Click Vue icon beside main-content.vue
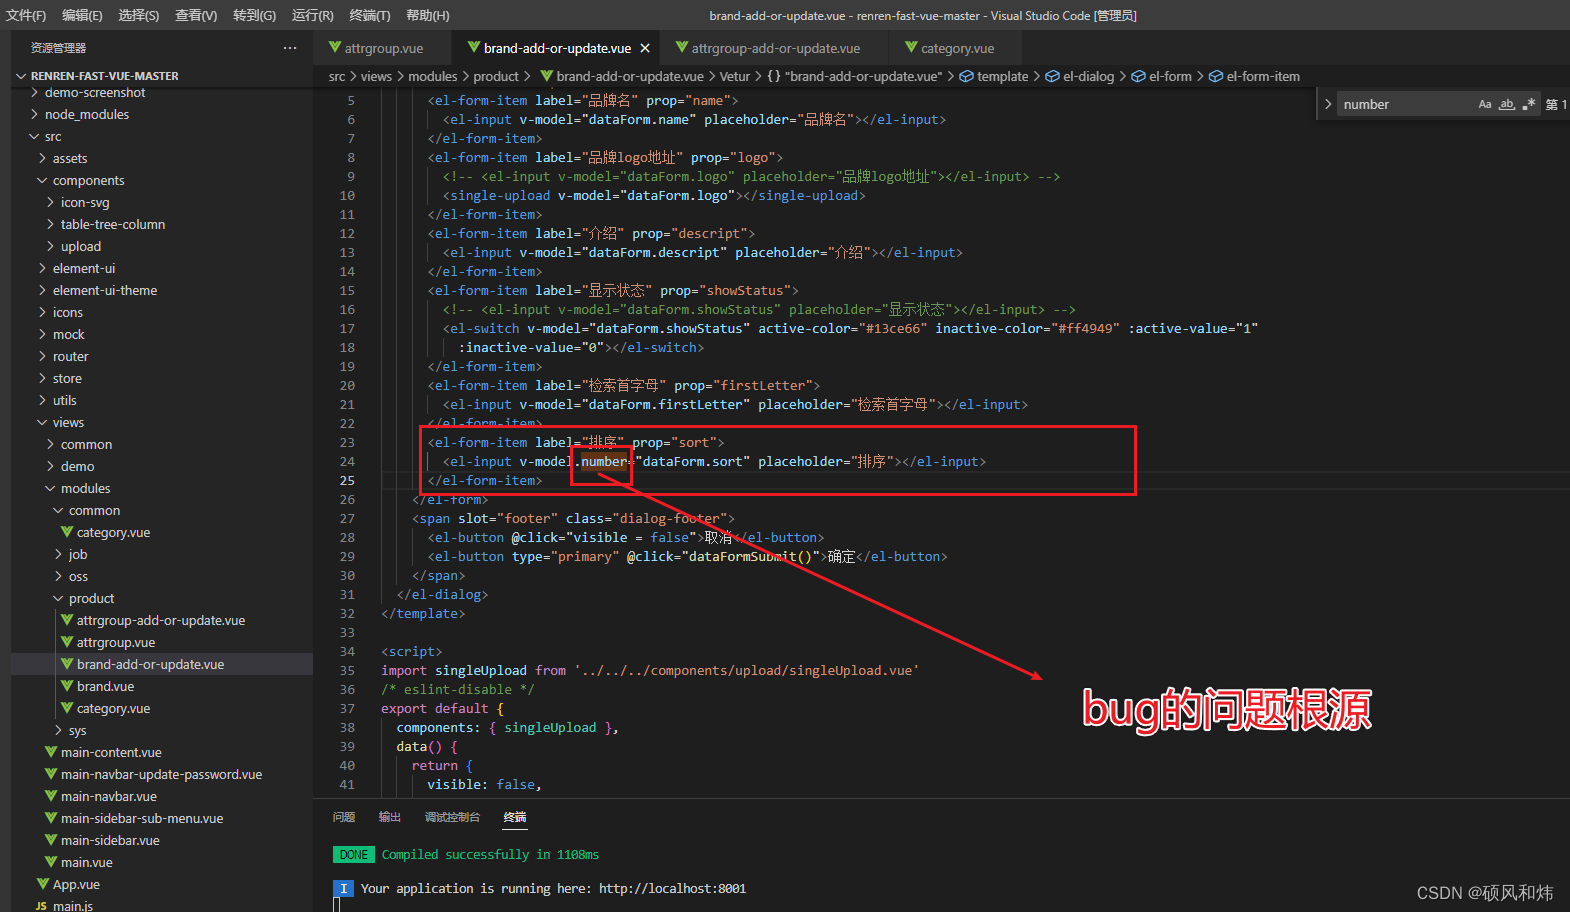The image size is (1570, 912). point(51,752)
